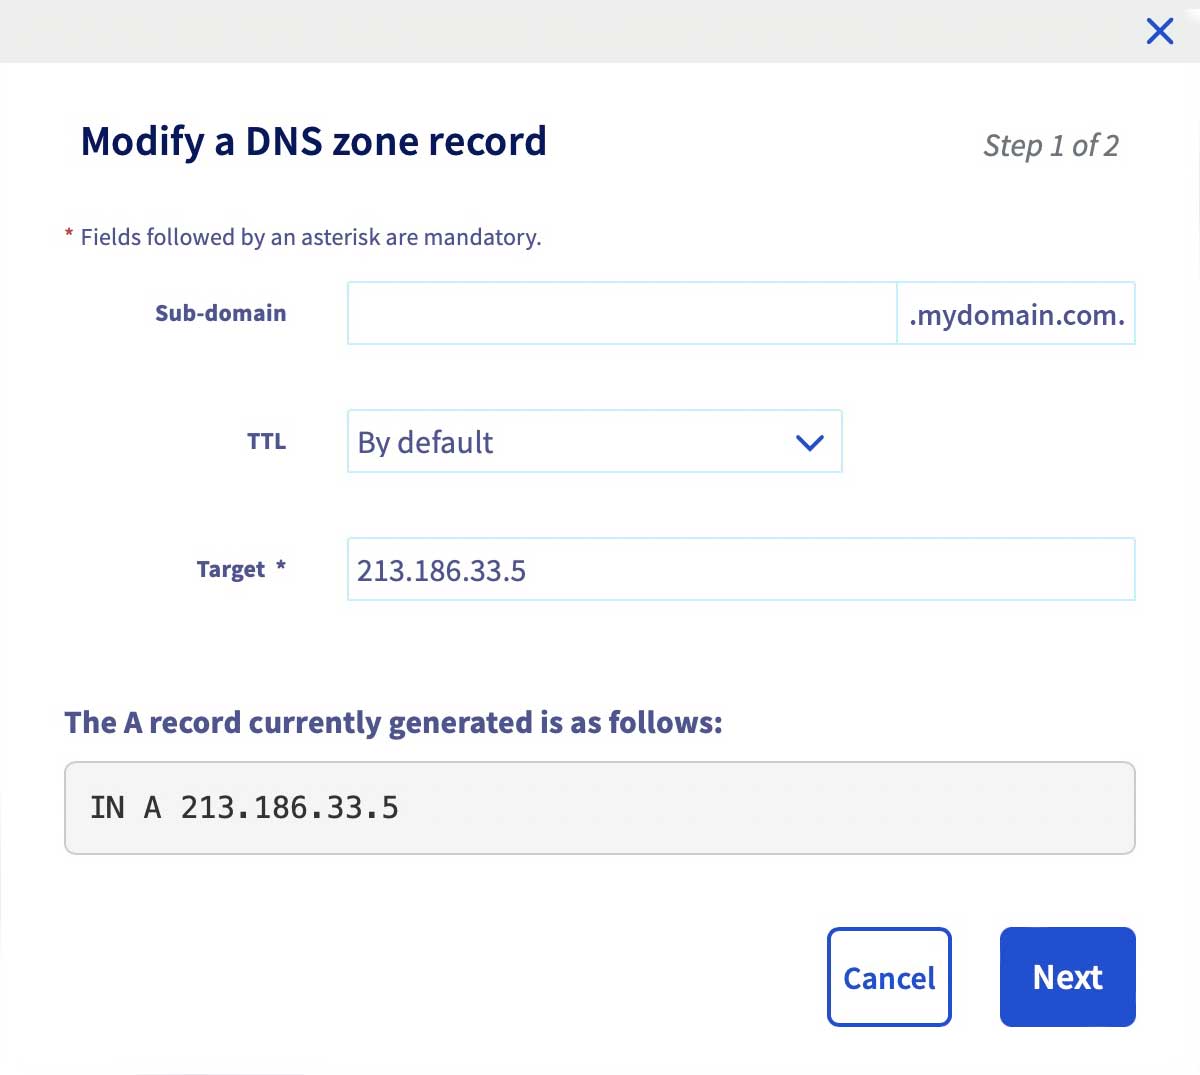This screenshot has height=1075, width=1200.
Task: Open the TTL "By default" dropdown
Action: 594,441
